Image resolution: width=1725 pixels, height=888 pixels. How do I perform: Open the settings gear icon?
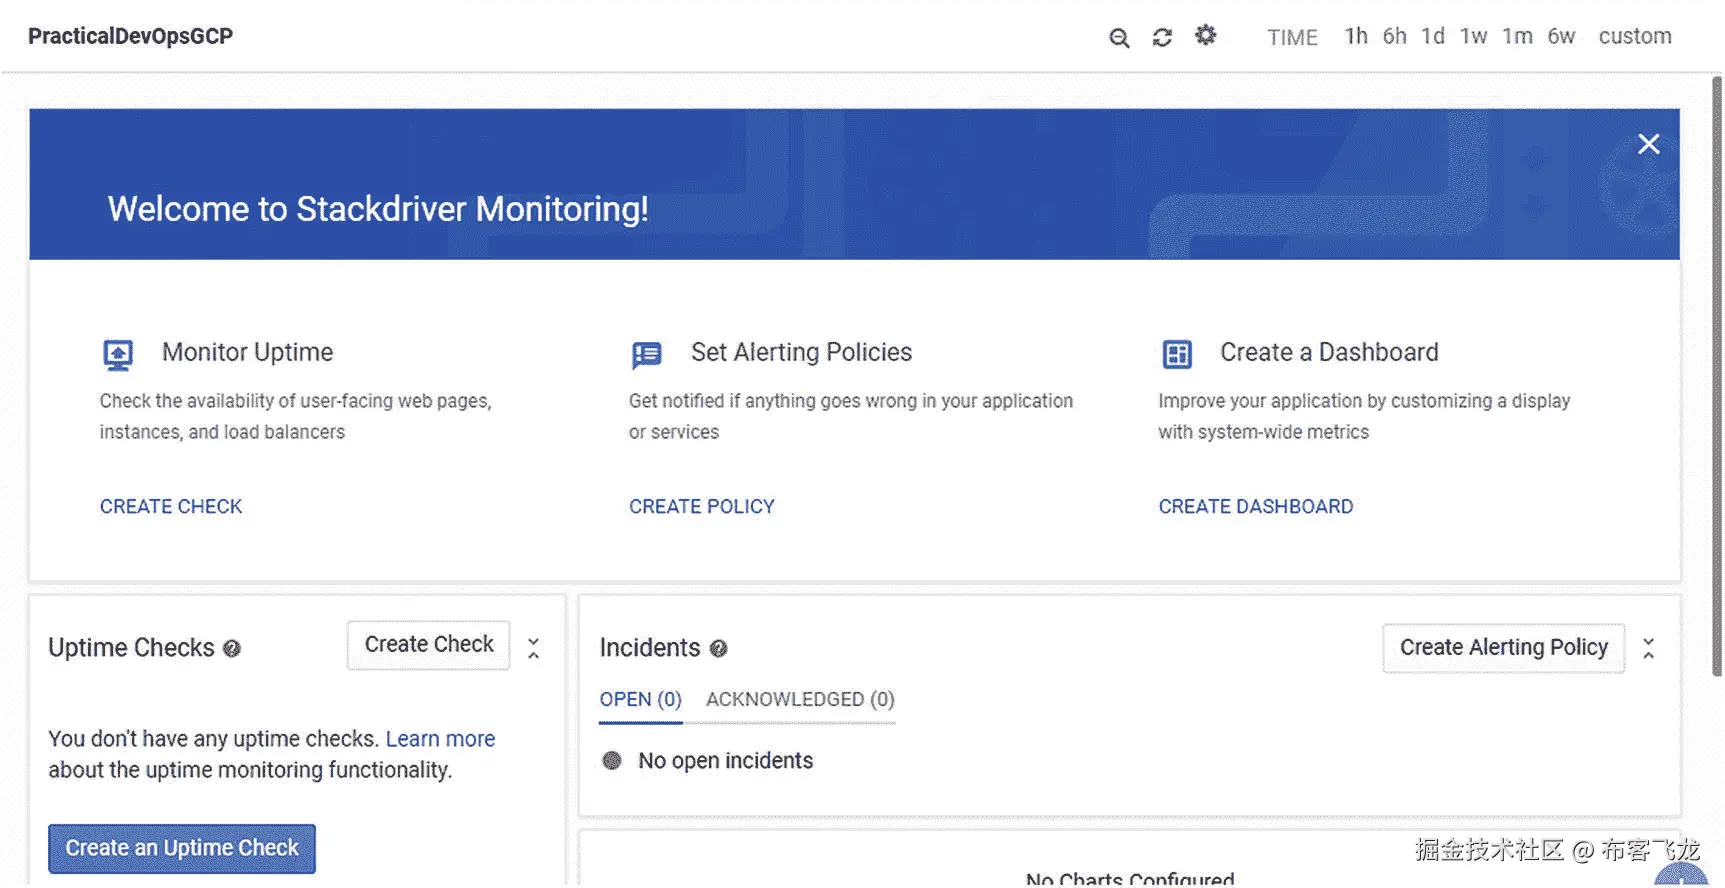1206,36
